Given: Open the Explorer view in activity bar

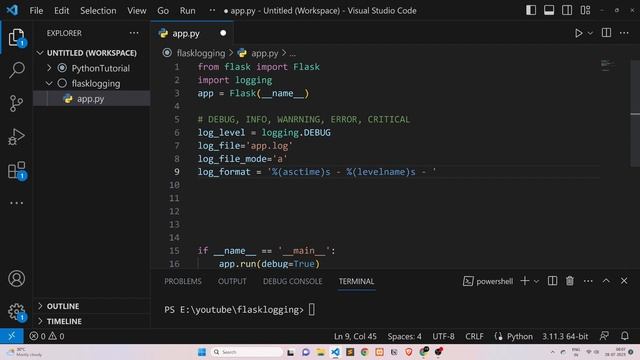Looking at the screenshot, I should click(16, 38).
